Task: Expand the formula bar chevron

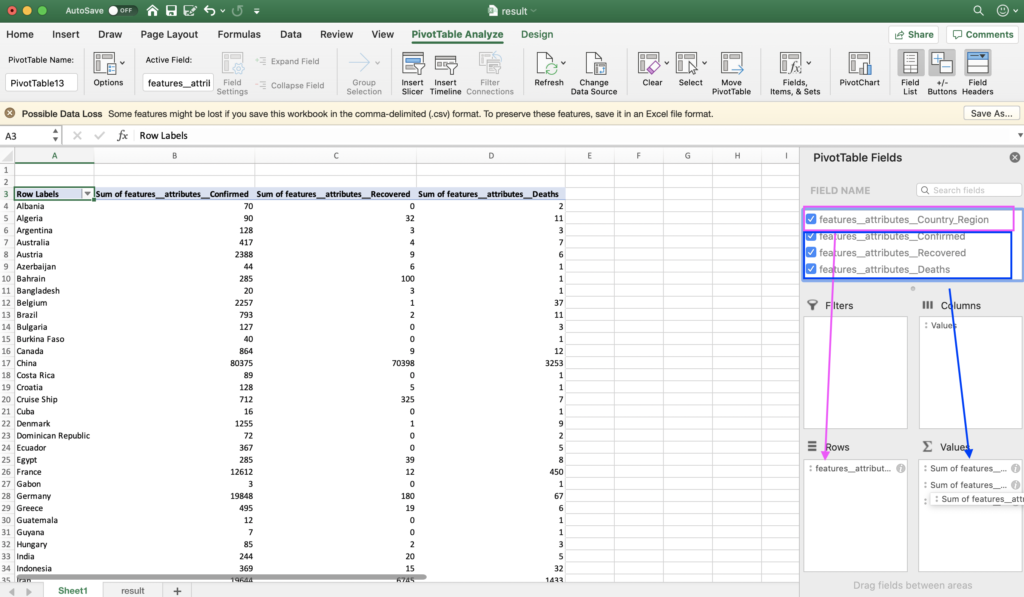Action: (x=1019, y=135)
